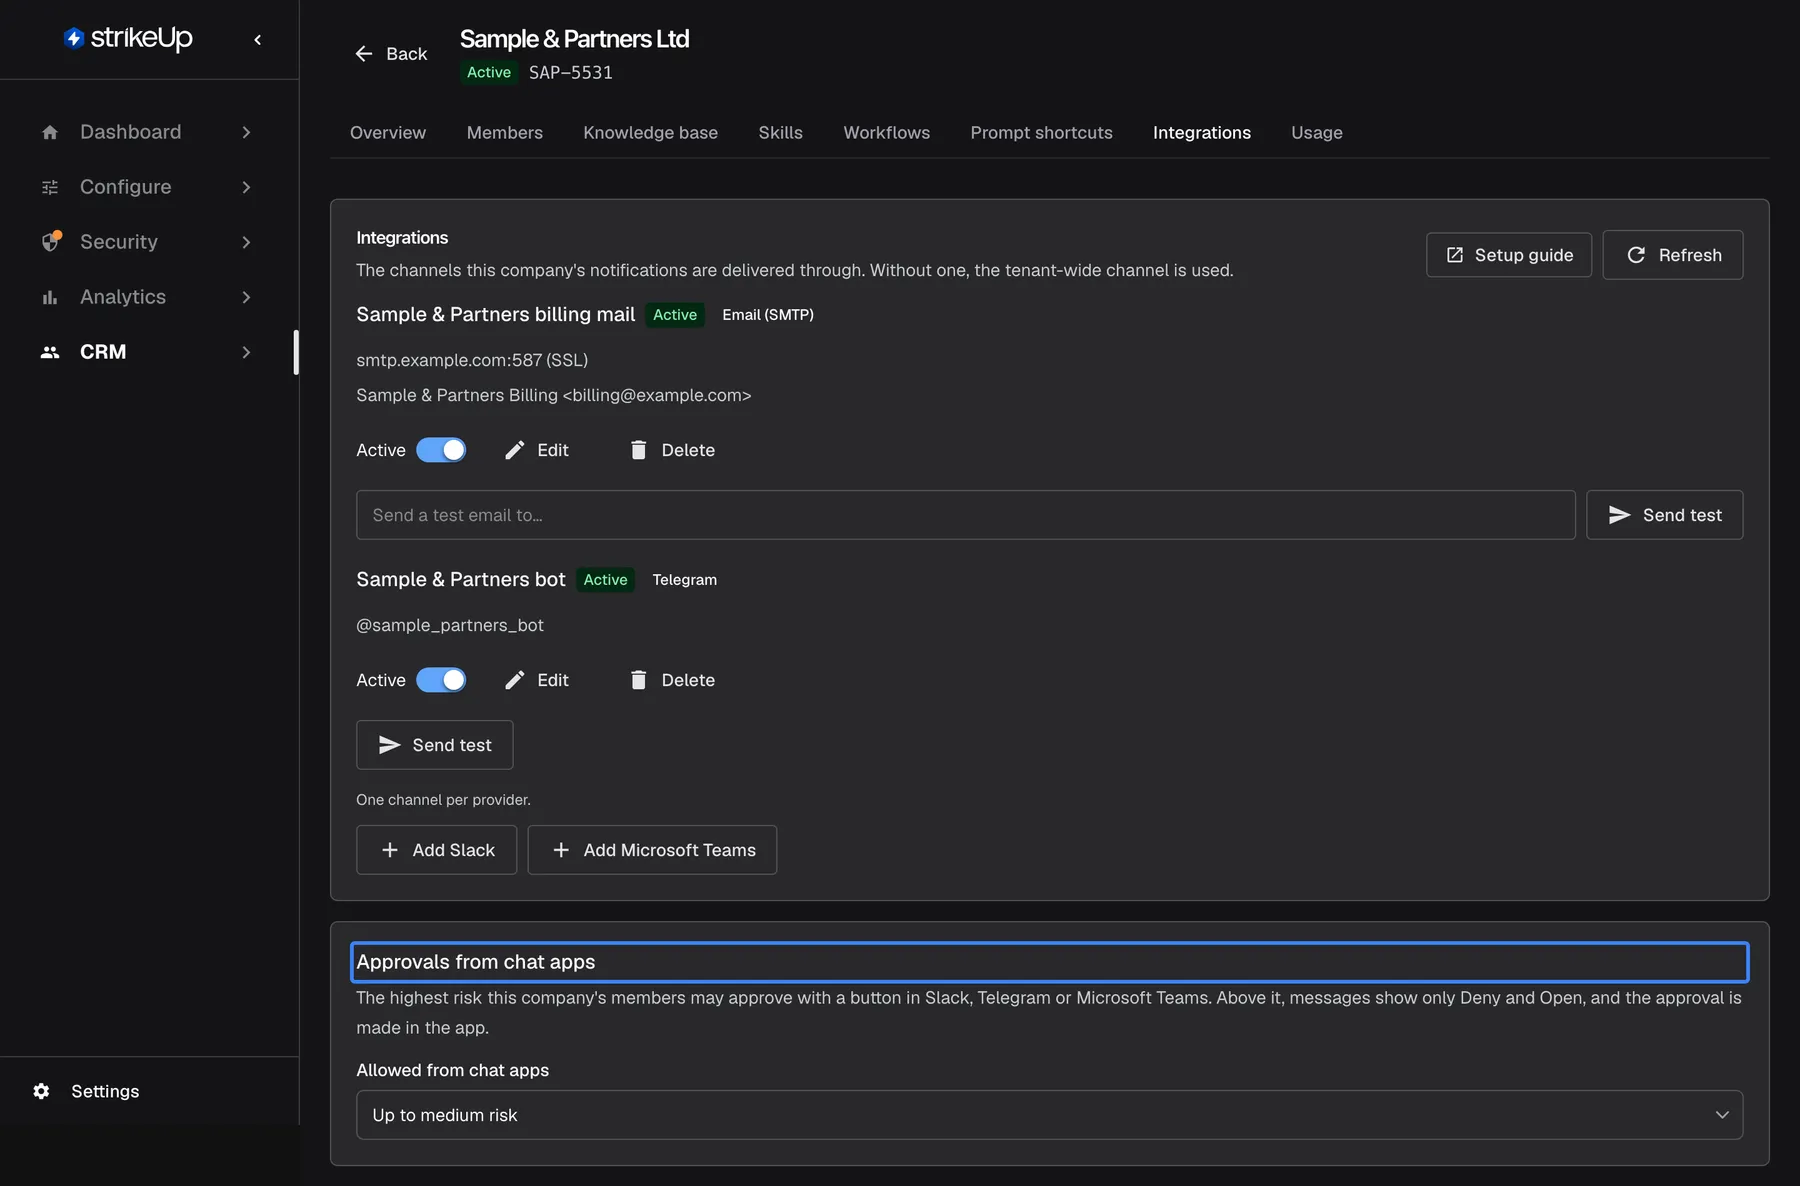The image size is (1800, 1186).
Task: Click the CRM people icon
Action: click(x=50, y=352)
